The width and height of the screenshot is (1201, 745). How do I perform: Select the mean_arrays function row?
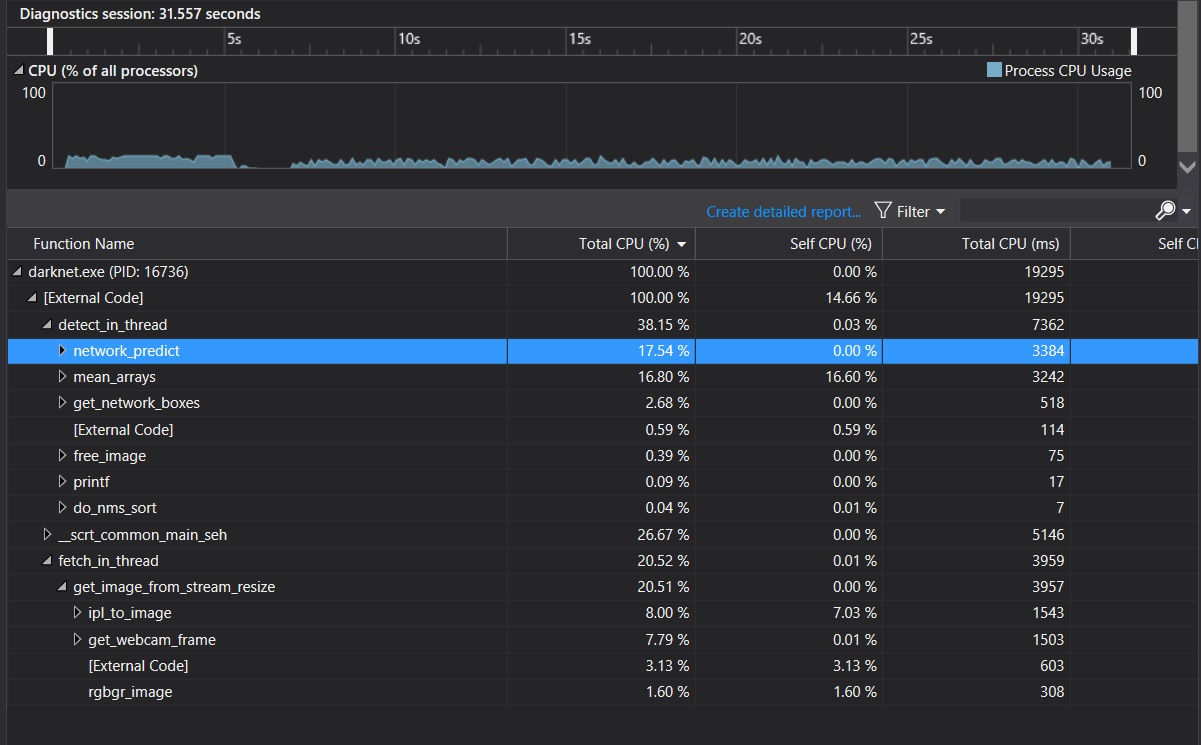click(x=603, y=377)
